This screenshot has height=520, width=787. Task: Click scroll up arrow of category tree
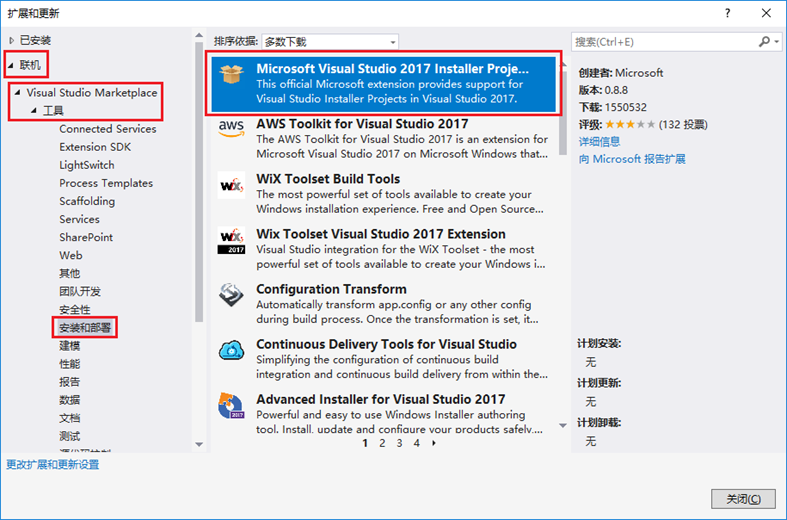(199, 36)
